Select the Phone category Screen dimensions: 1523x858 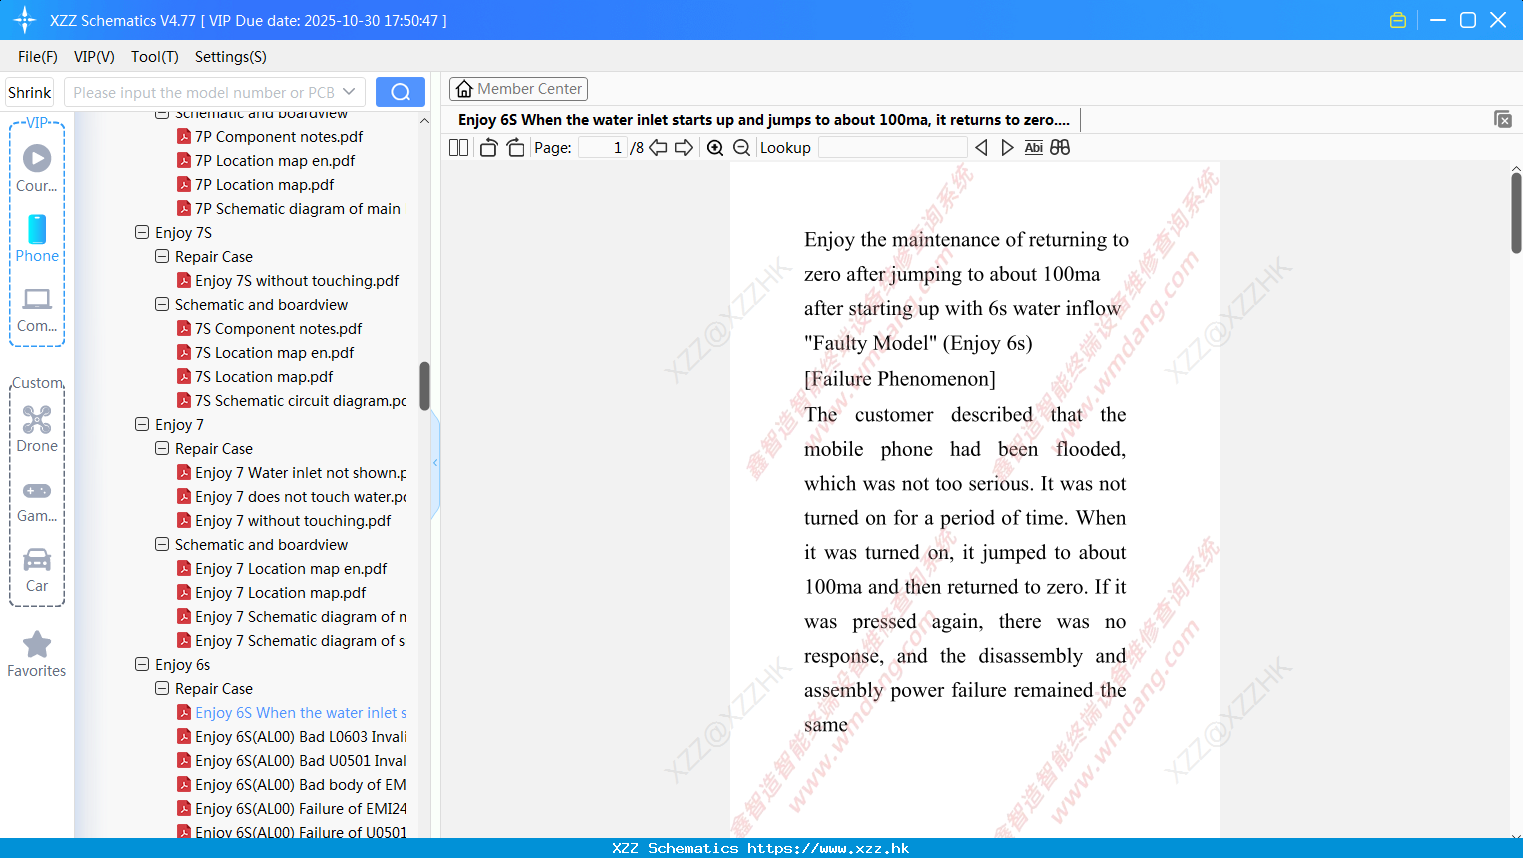tap(37, 239)
